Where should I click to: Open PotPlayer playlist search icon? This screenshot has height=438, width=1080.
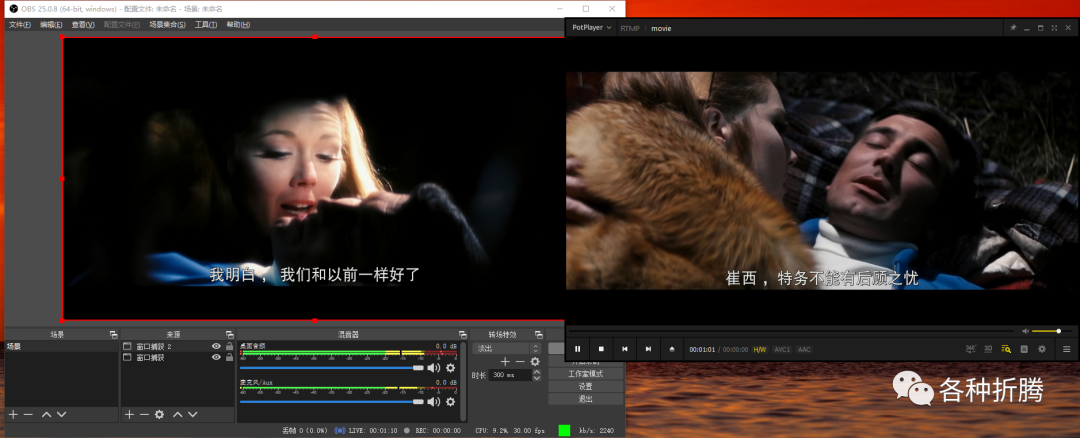1006,349
